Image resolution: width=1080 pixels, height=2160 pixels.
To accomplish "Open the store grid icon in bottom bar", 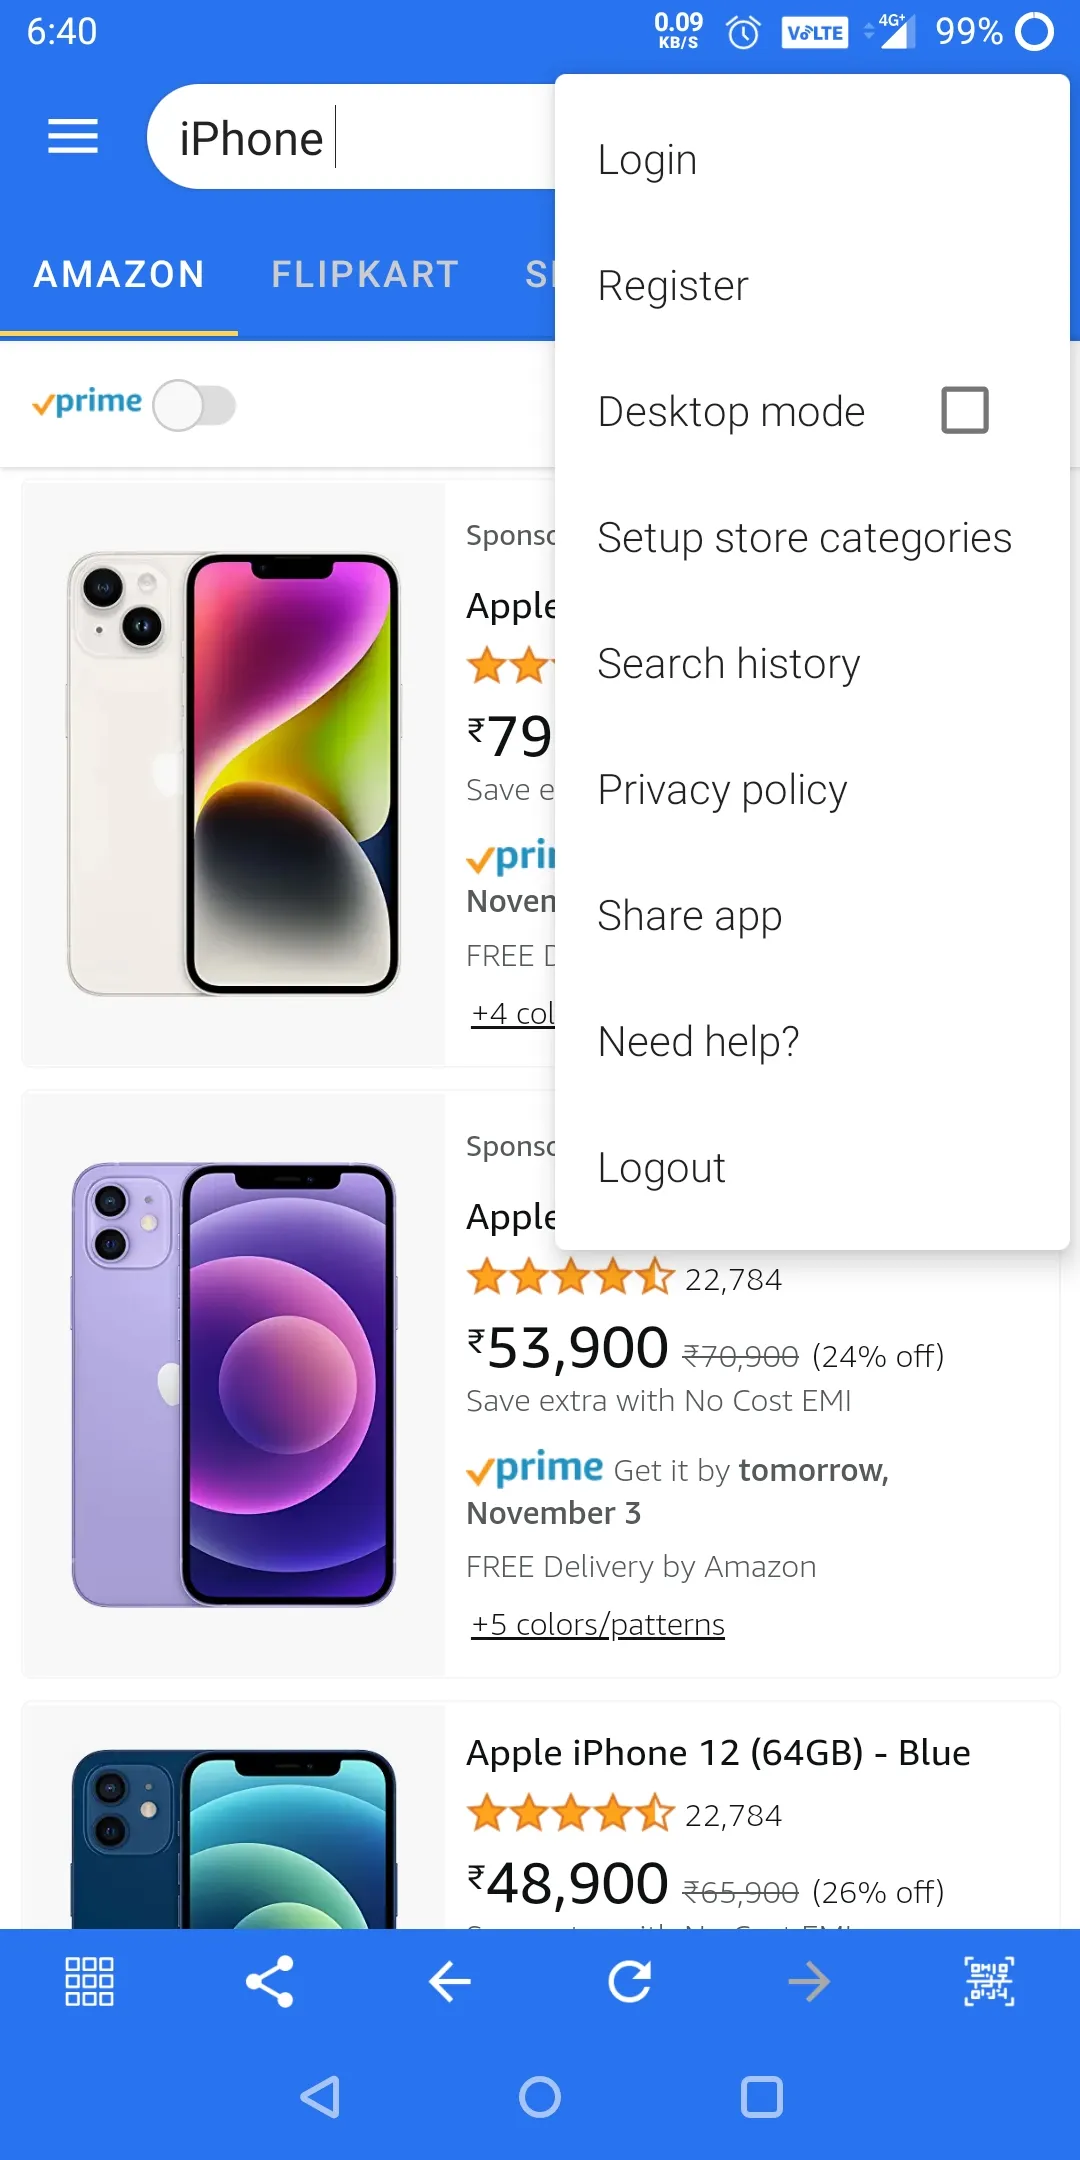I will (89, 1981).
